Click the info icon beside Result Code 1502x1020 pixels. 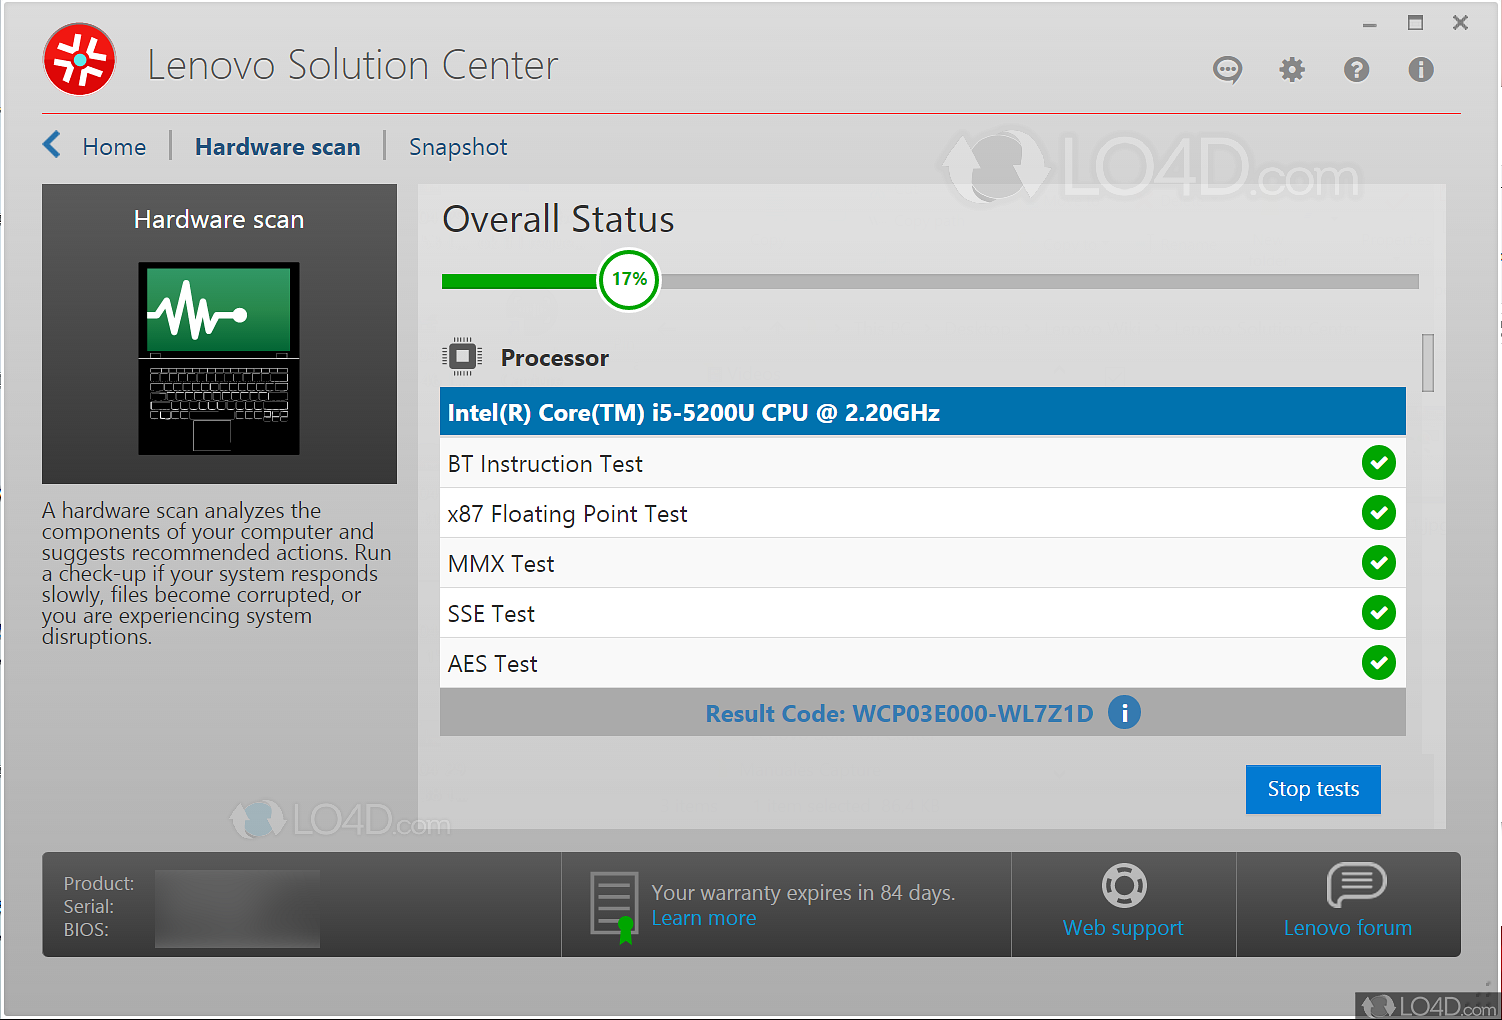pos(1124,713)
